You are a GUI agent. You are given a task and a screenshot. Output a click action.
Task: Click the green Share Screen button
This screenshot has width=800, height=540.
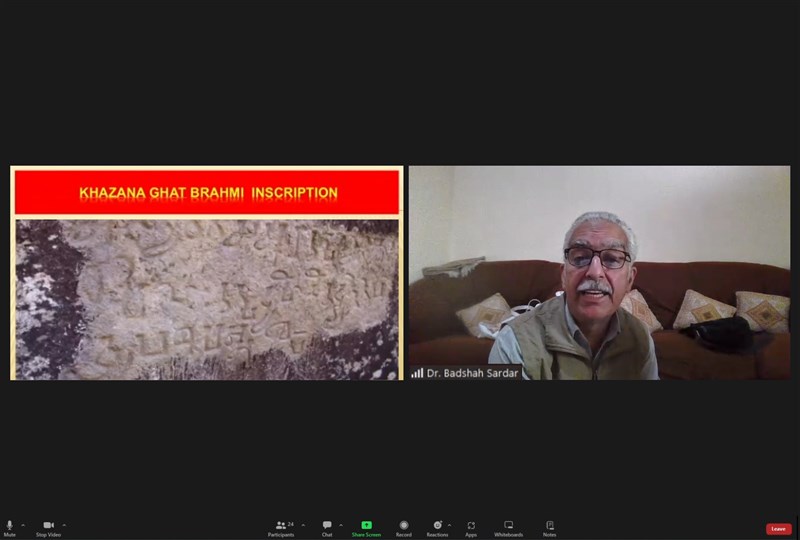coord(366,528)
